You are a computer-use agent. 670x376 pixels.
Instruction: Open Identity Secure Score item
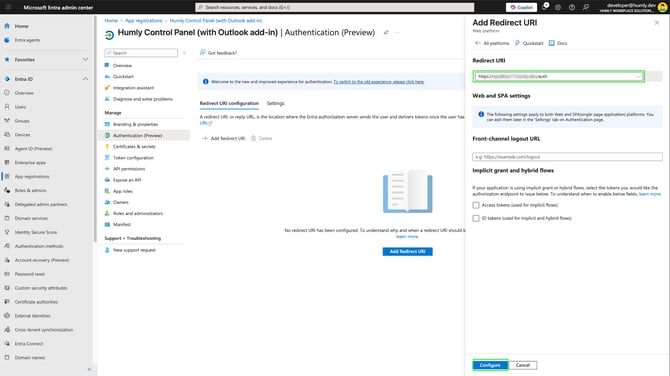(x=35, y=232)
